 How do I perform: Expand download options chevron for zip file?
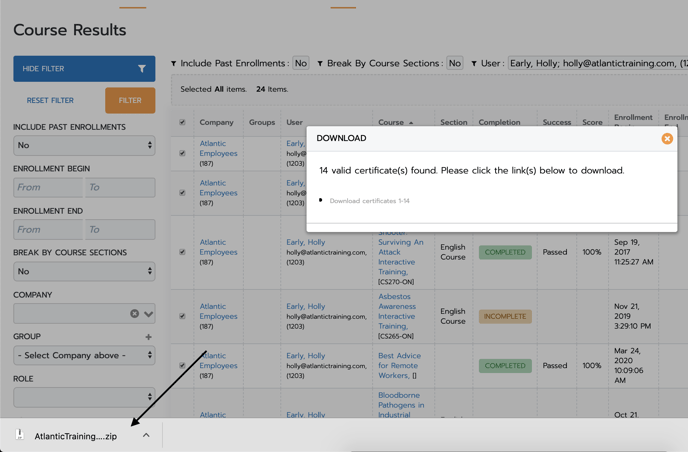coord(146,435)
